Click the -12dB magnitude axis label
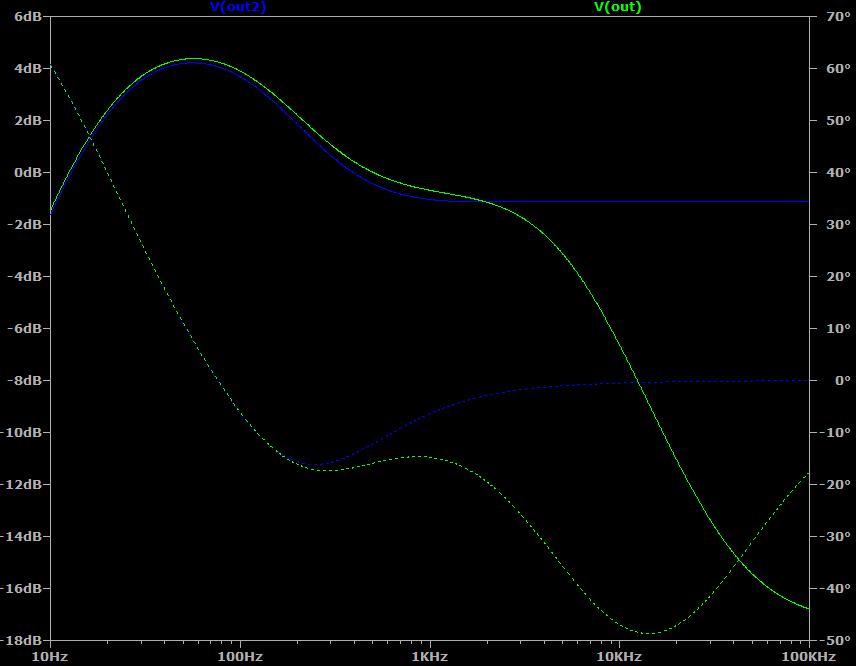856x666 pixels. (22, 484)
